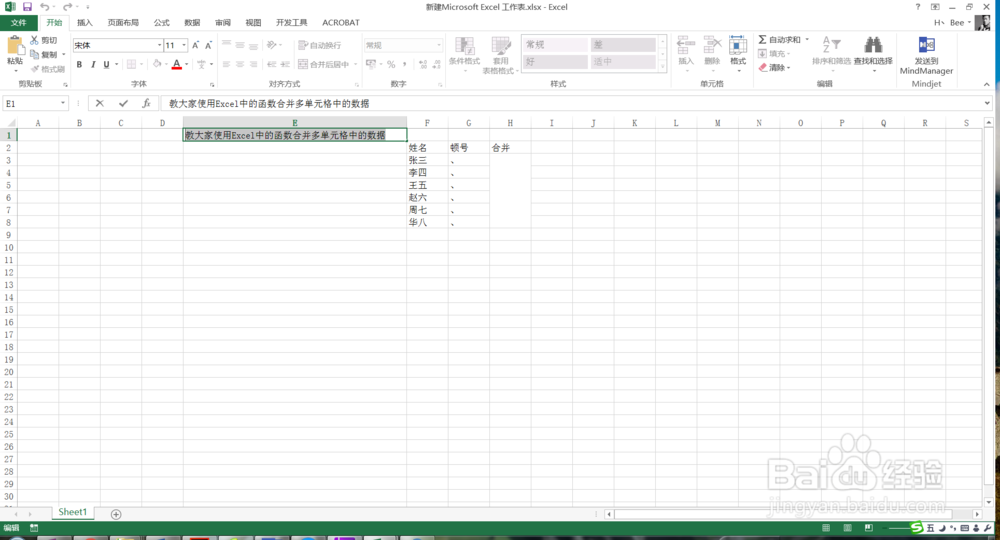Switch to 公式 ribbon tab
This screenshot has height=540, width=1000.
point(161,22)
